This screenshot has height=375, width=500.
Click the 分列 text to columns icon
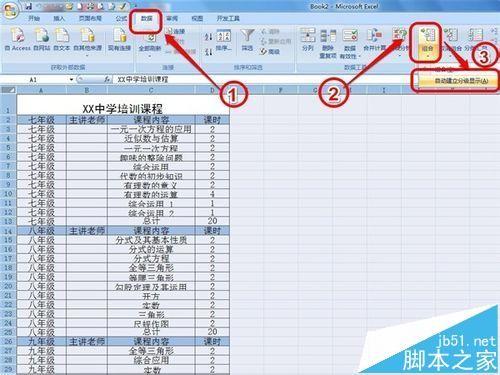click(308, 35)
